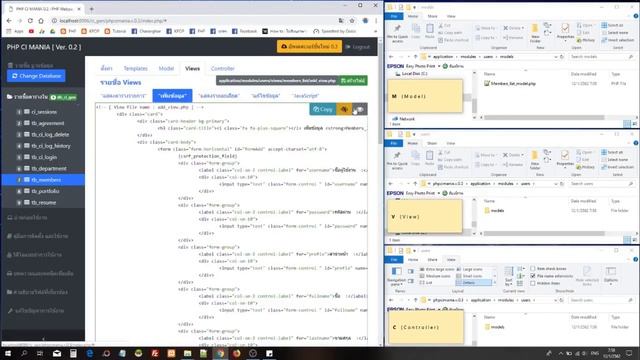Open a new browser tab with plus icon
The width and height of the screenshot is (640, 360).
pyautogui.click(x=91, y=9)
